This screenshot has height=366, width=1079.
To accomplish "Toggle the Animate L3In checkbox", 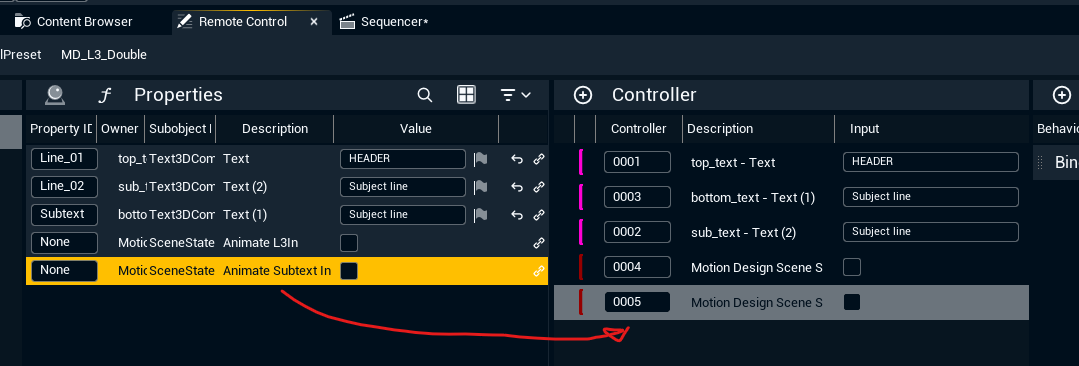I will [349, 243].
